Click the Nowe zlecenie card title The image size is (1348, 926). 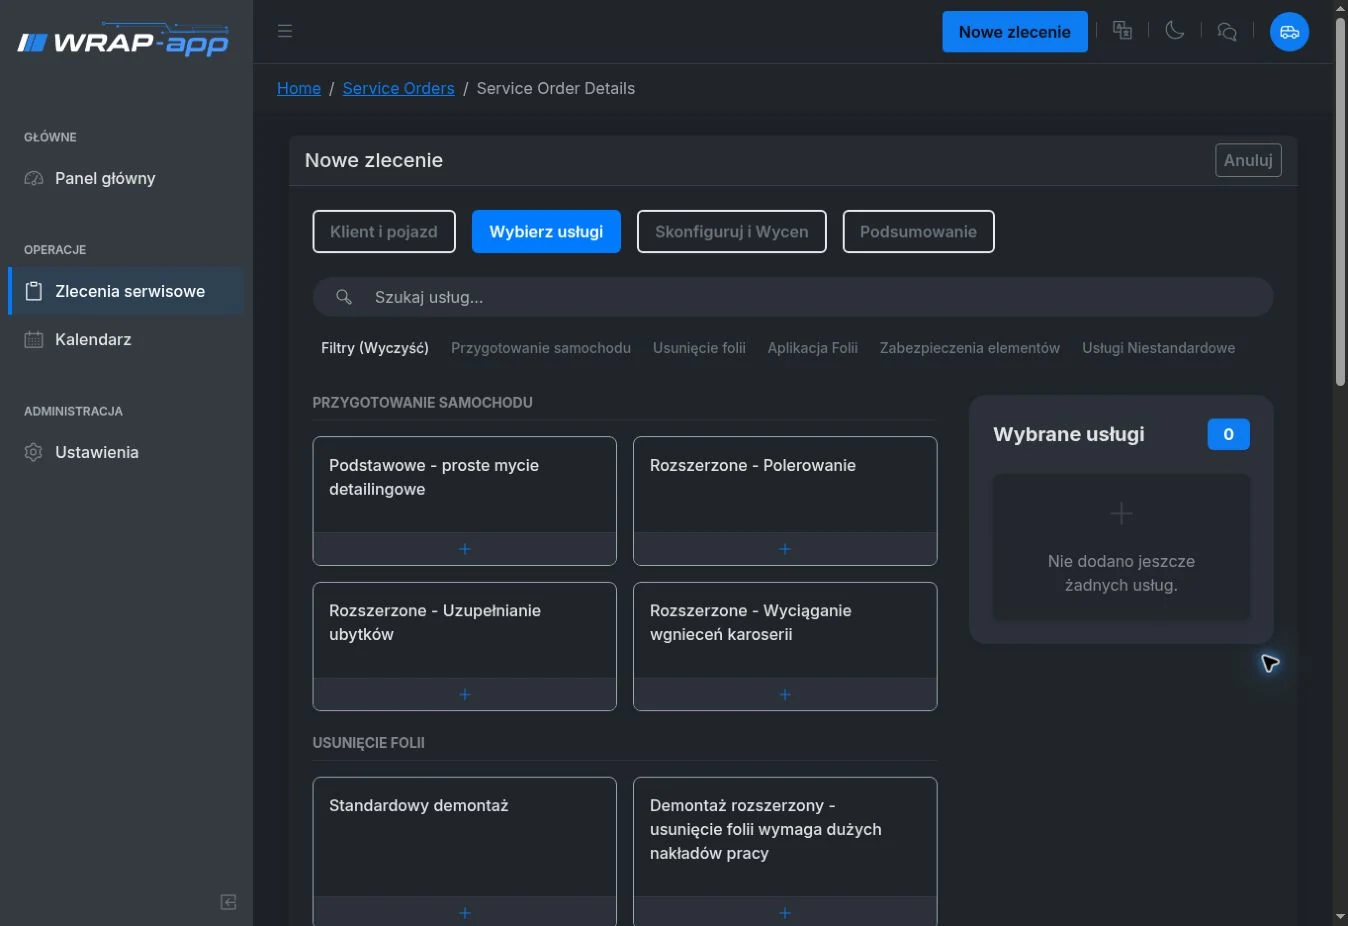coord(374,160)
